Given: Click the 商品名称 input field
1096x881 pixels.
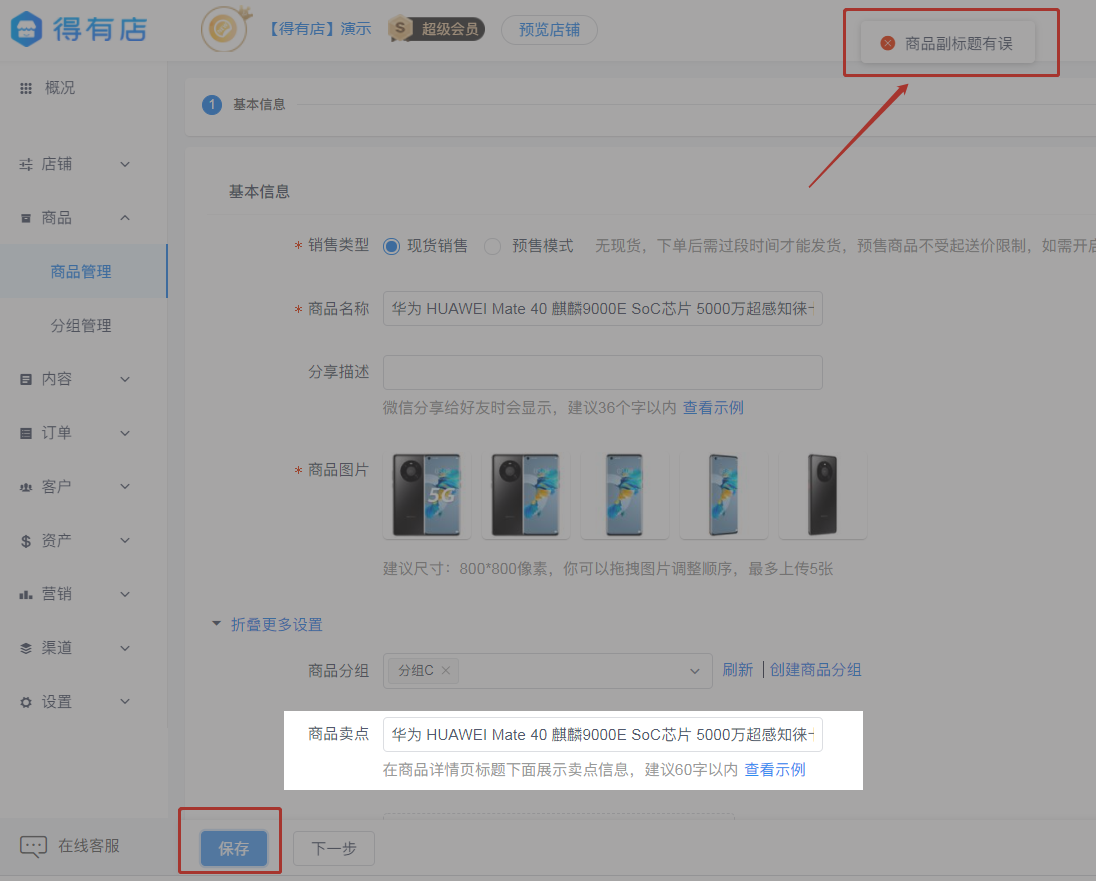Looking at the screenshot, I should (x=603, y=308).
